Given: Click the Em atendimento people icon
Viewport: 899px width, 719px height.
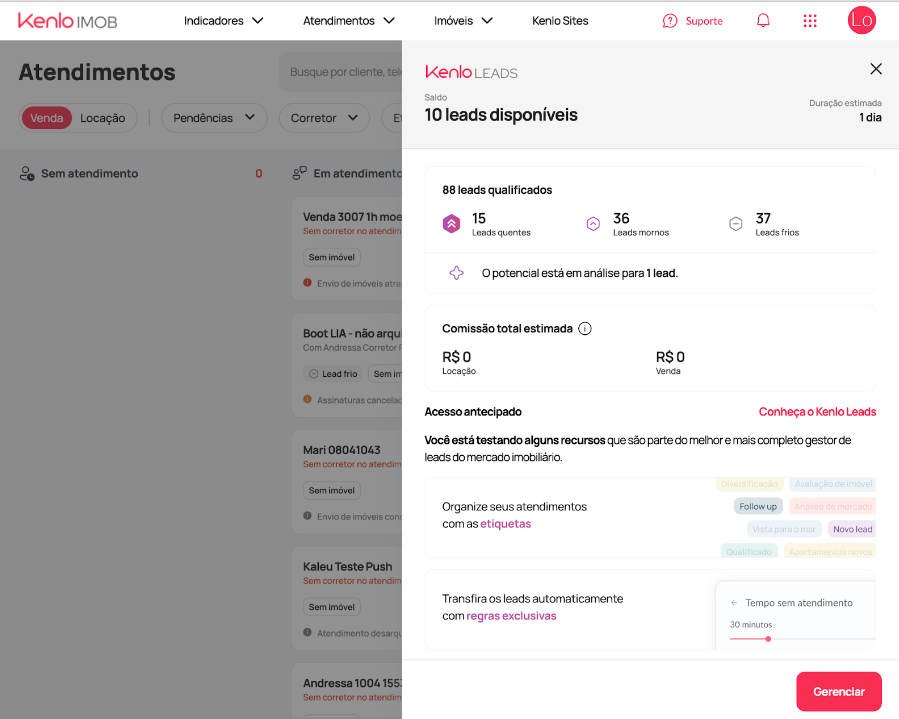Looking at the screenshot, I should click(x=299, y=173).
